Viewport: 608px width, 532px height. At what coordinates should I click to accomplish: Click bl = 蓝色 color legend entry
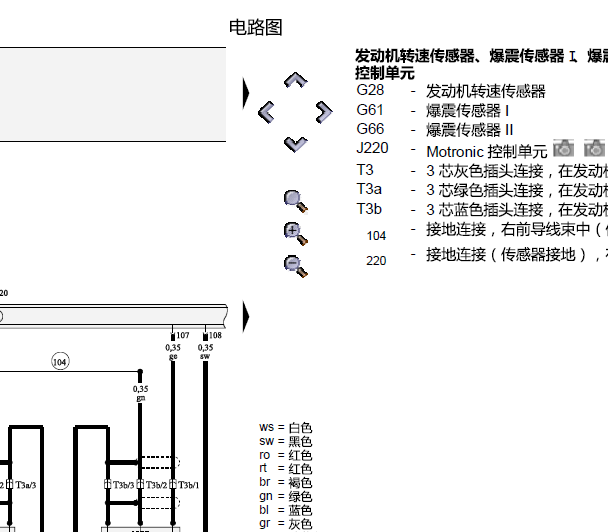(286, 510)
